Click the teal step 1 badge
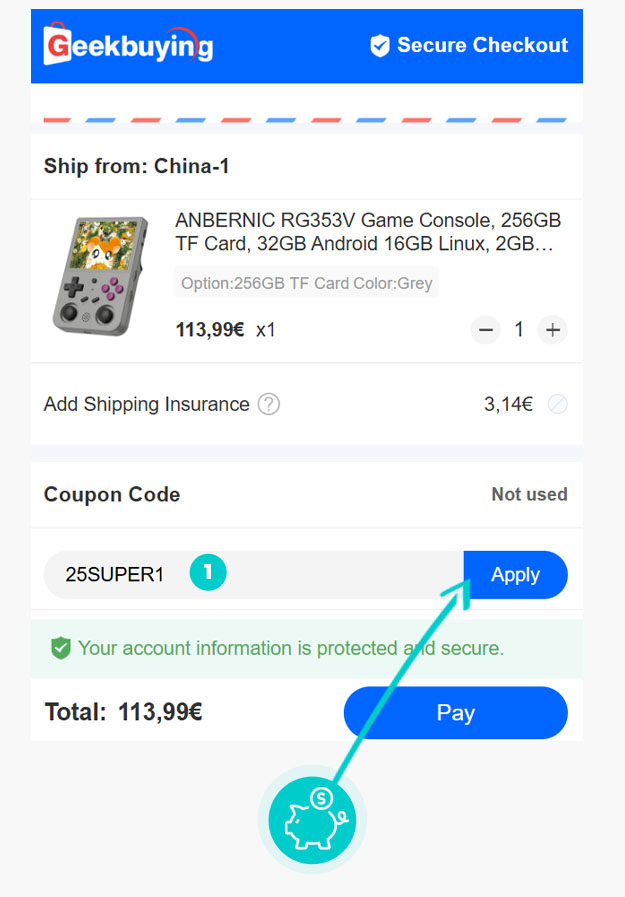 208,573
